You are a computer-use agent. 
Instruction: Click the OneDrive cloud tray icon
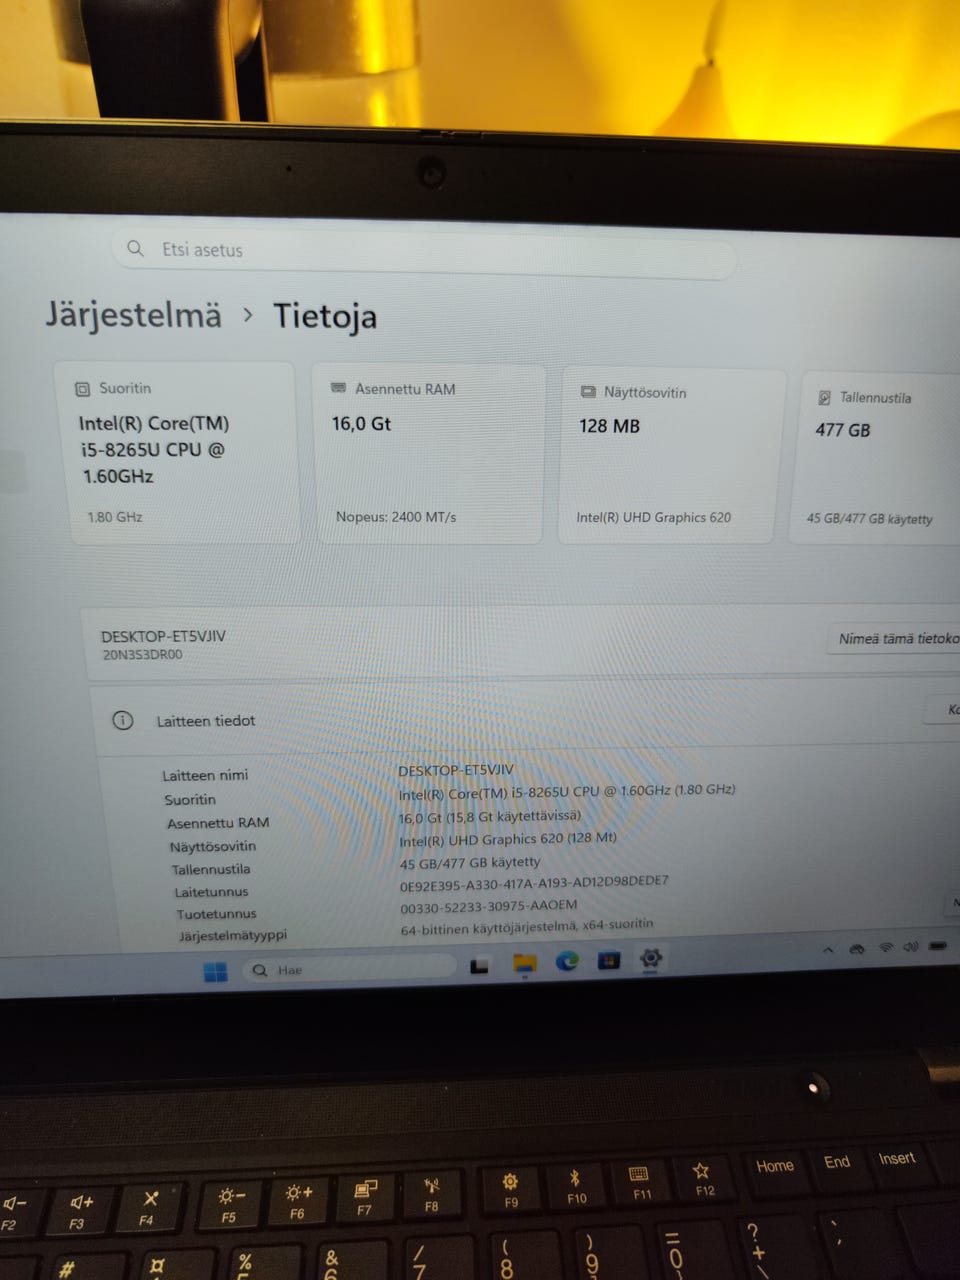[857, 949]
